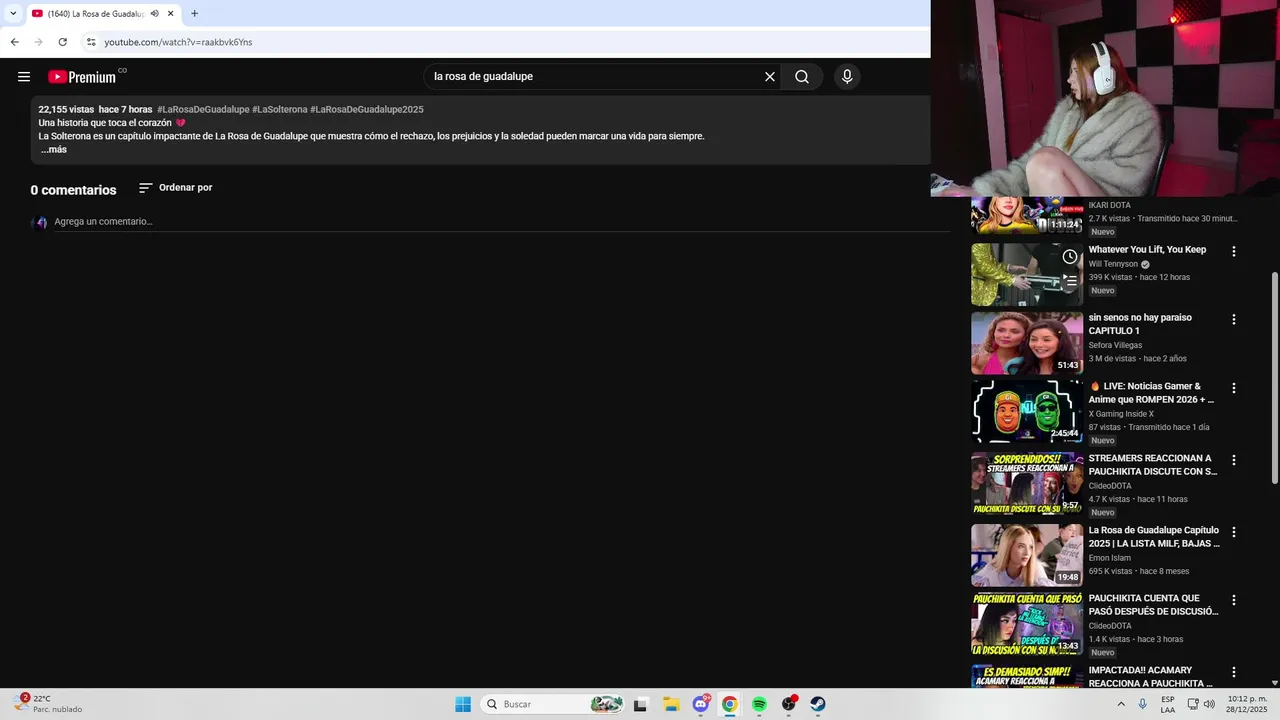This screenshot has height=720, width=1280.
Task: Open La Rosa de Guadalupe 19:48 thumbnail
Action: pyautogui.click(x=1027, y=555)
